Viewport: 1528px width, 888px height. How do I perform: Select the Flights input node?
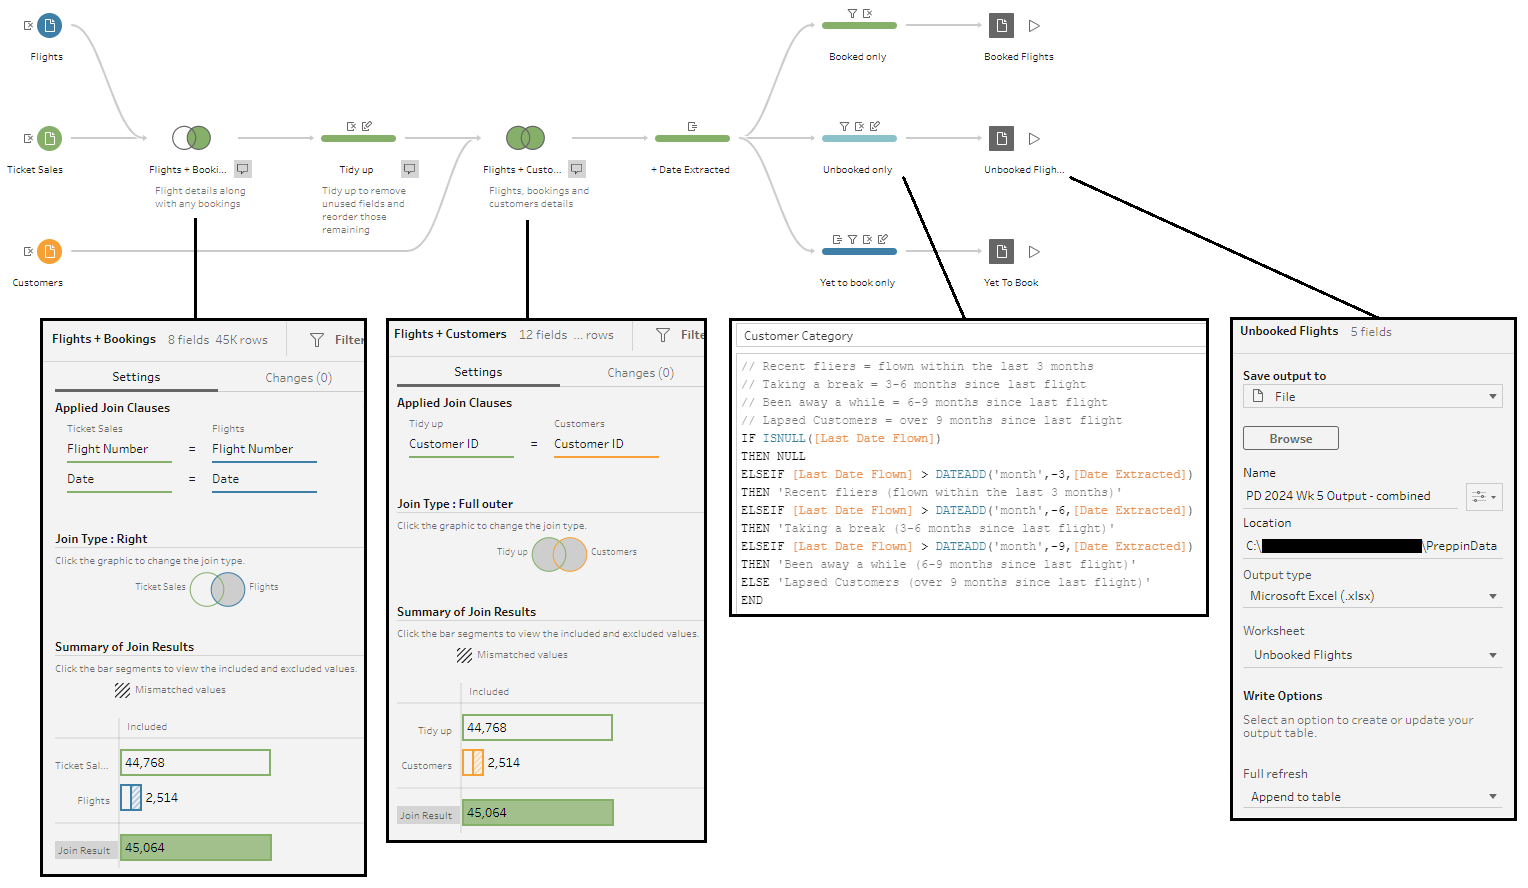49,26
